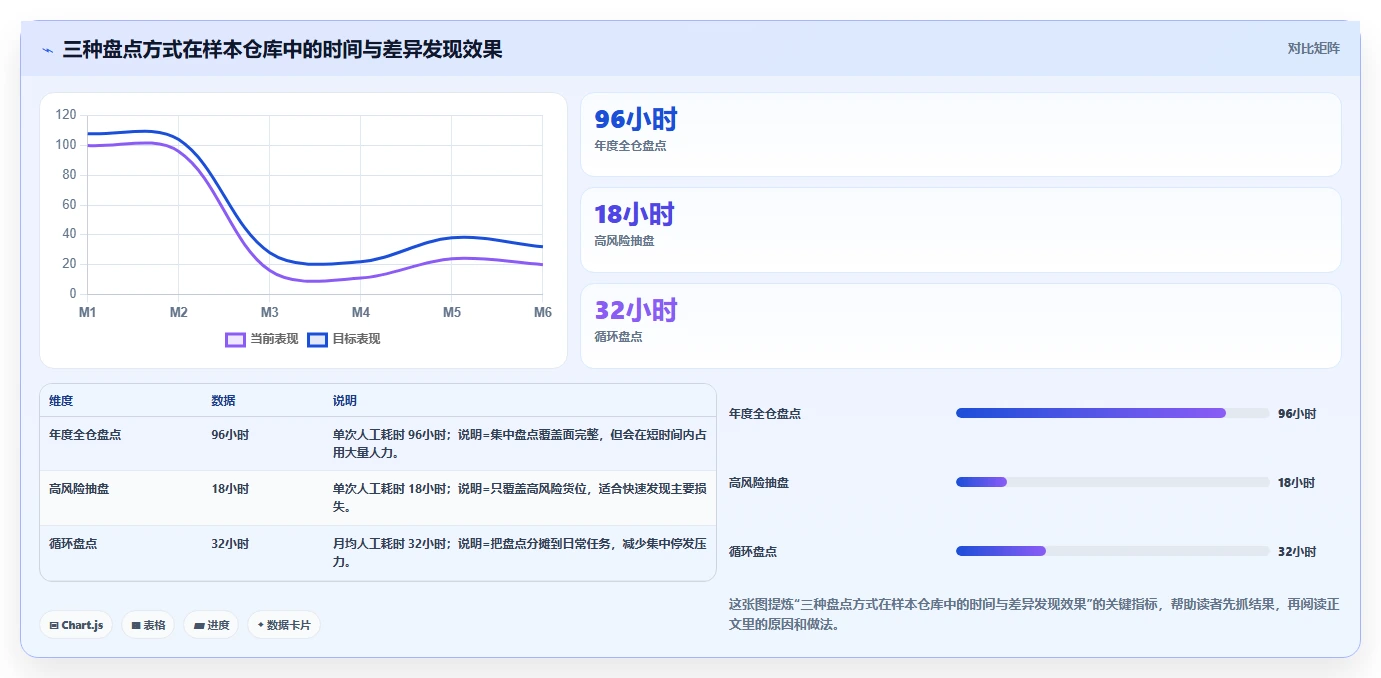Toggle the 目标表现 legend entry
1381x678 pixels.
344,339
